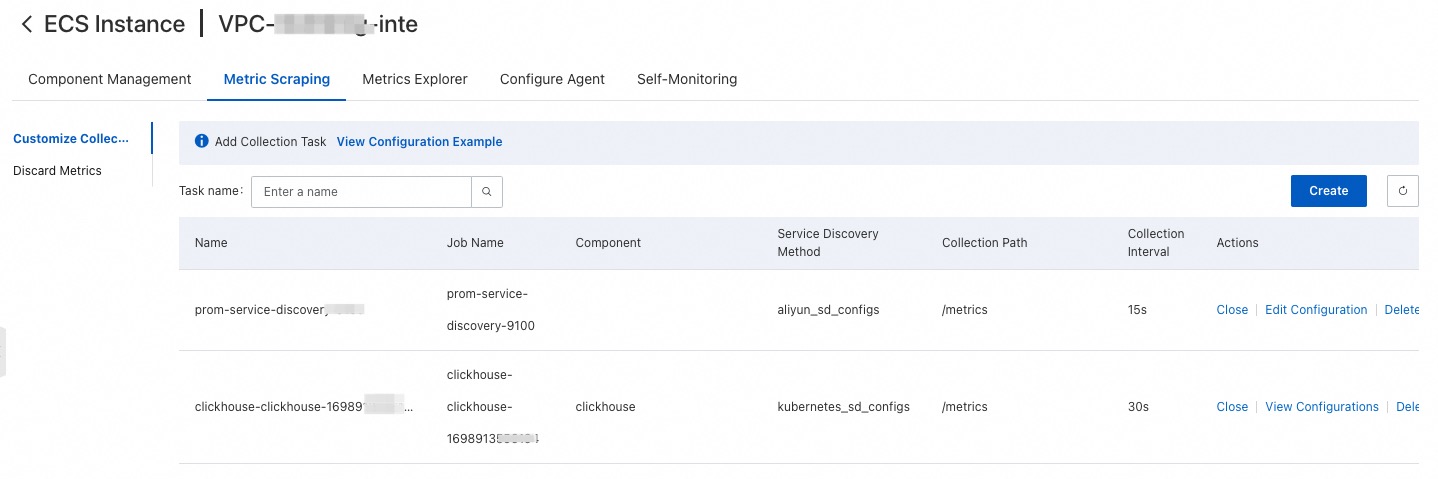Screen dimensions: 1438x479
Task: Click the blue info icon in banner
Action: click(201, 142)
